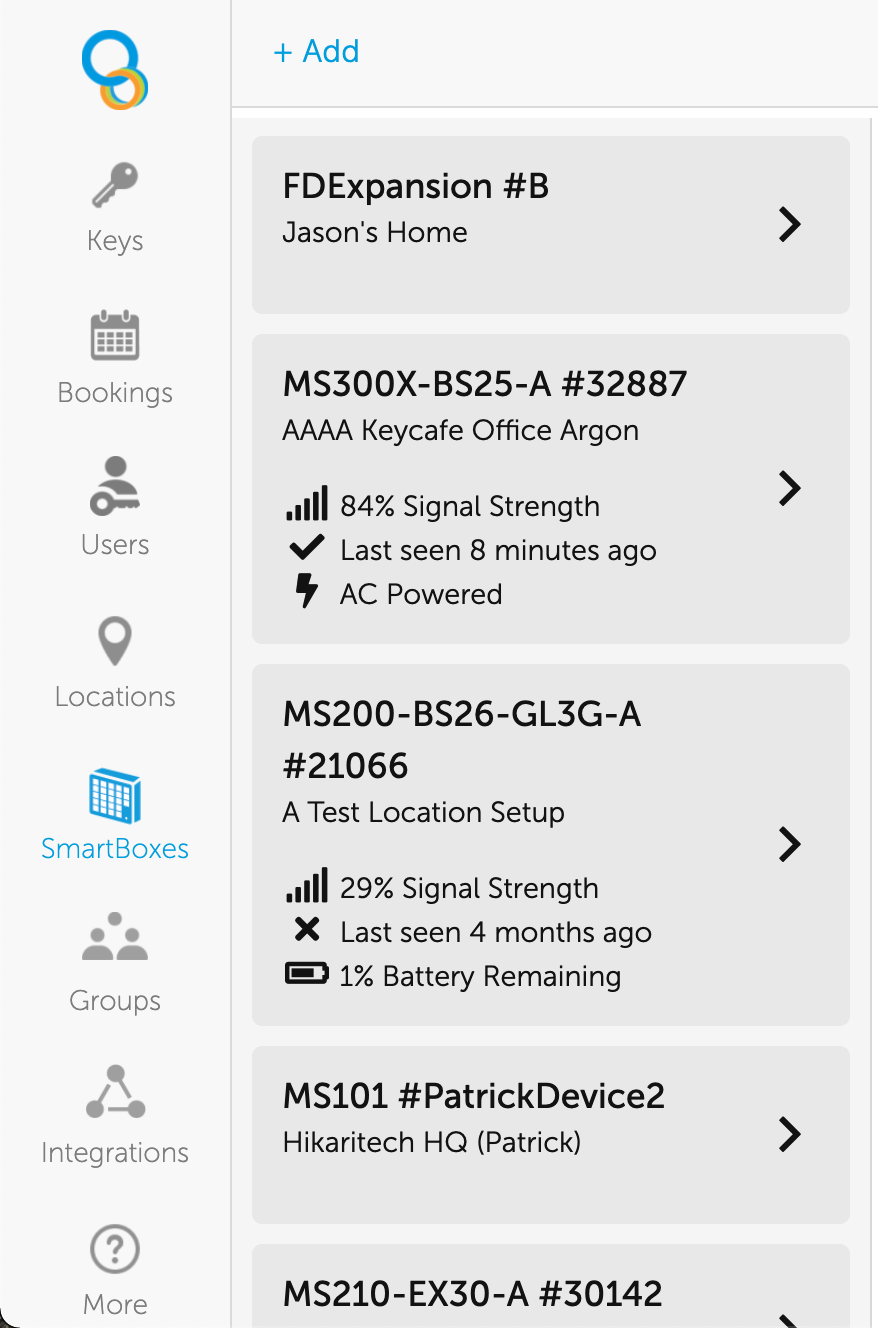Click the + Add link
Viewport: 878px width, 1328px height.
click(316, 51)
